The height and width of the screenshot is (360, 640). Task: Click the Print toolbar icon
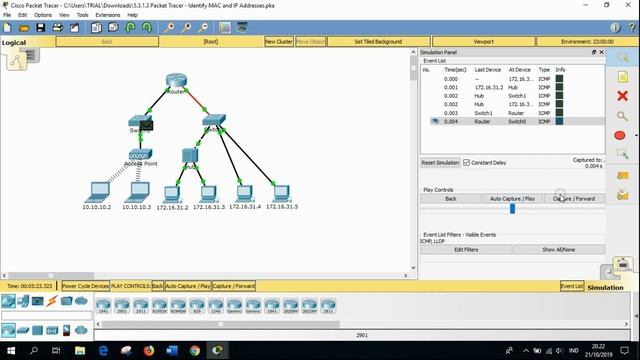[x=57, y=28]
